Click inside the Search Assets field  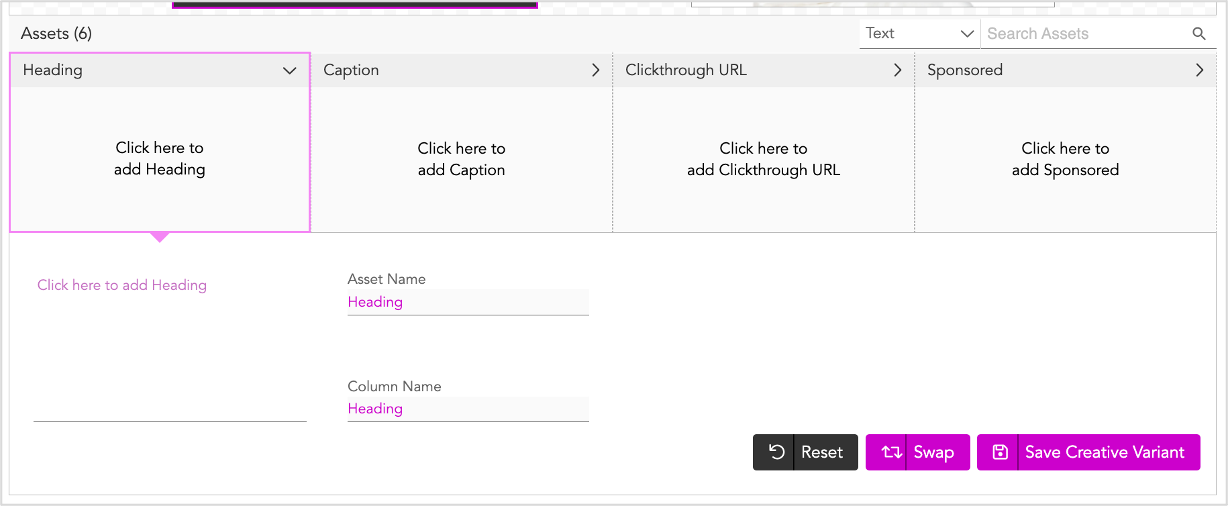pyautogui.click(x=1087, y=34)
